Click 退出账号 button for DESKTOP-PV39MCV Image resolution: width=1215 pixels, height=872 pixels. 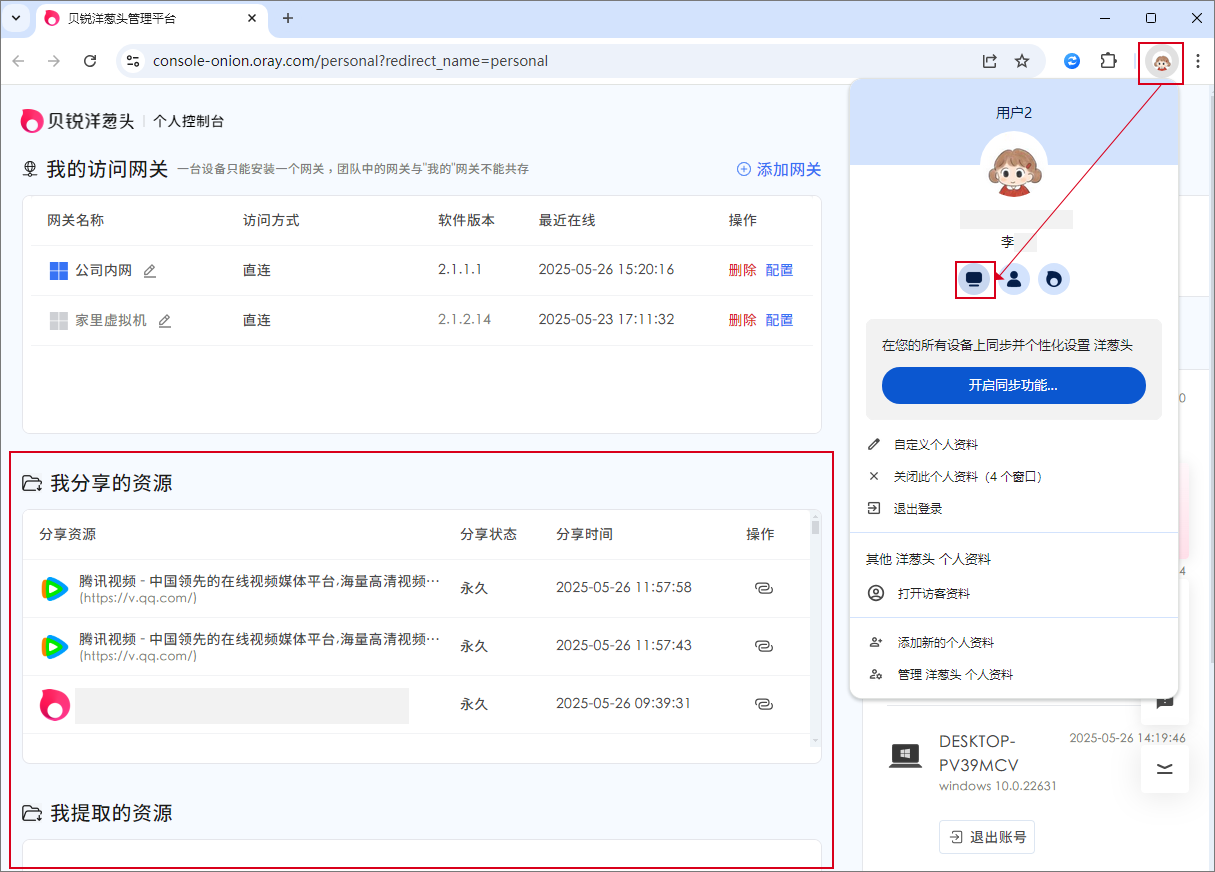pos(987,837)
